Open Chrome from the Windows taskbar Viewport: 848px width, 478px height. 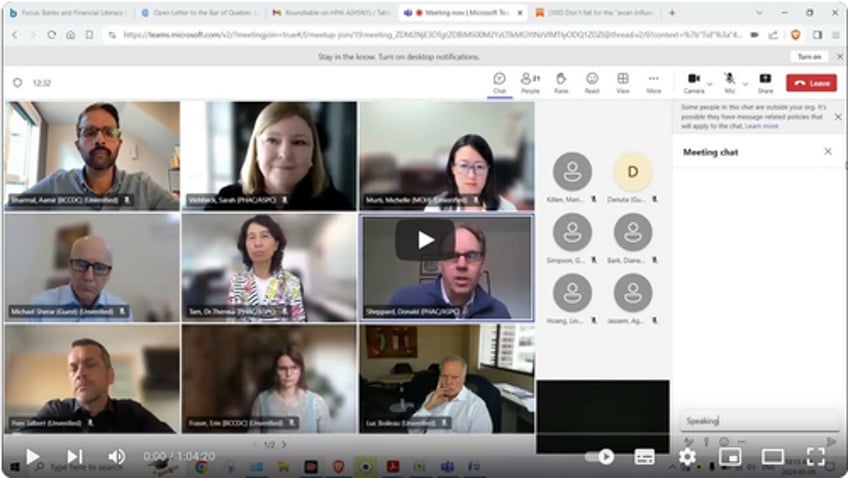(202, 467)
